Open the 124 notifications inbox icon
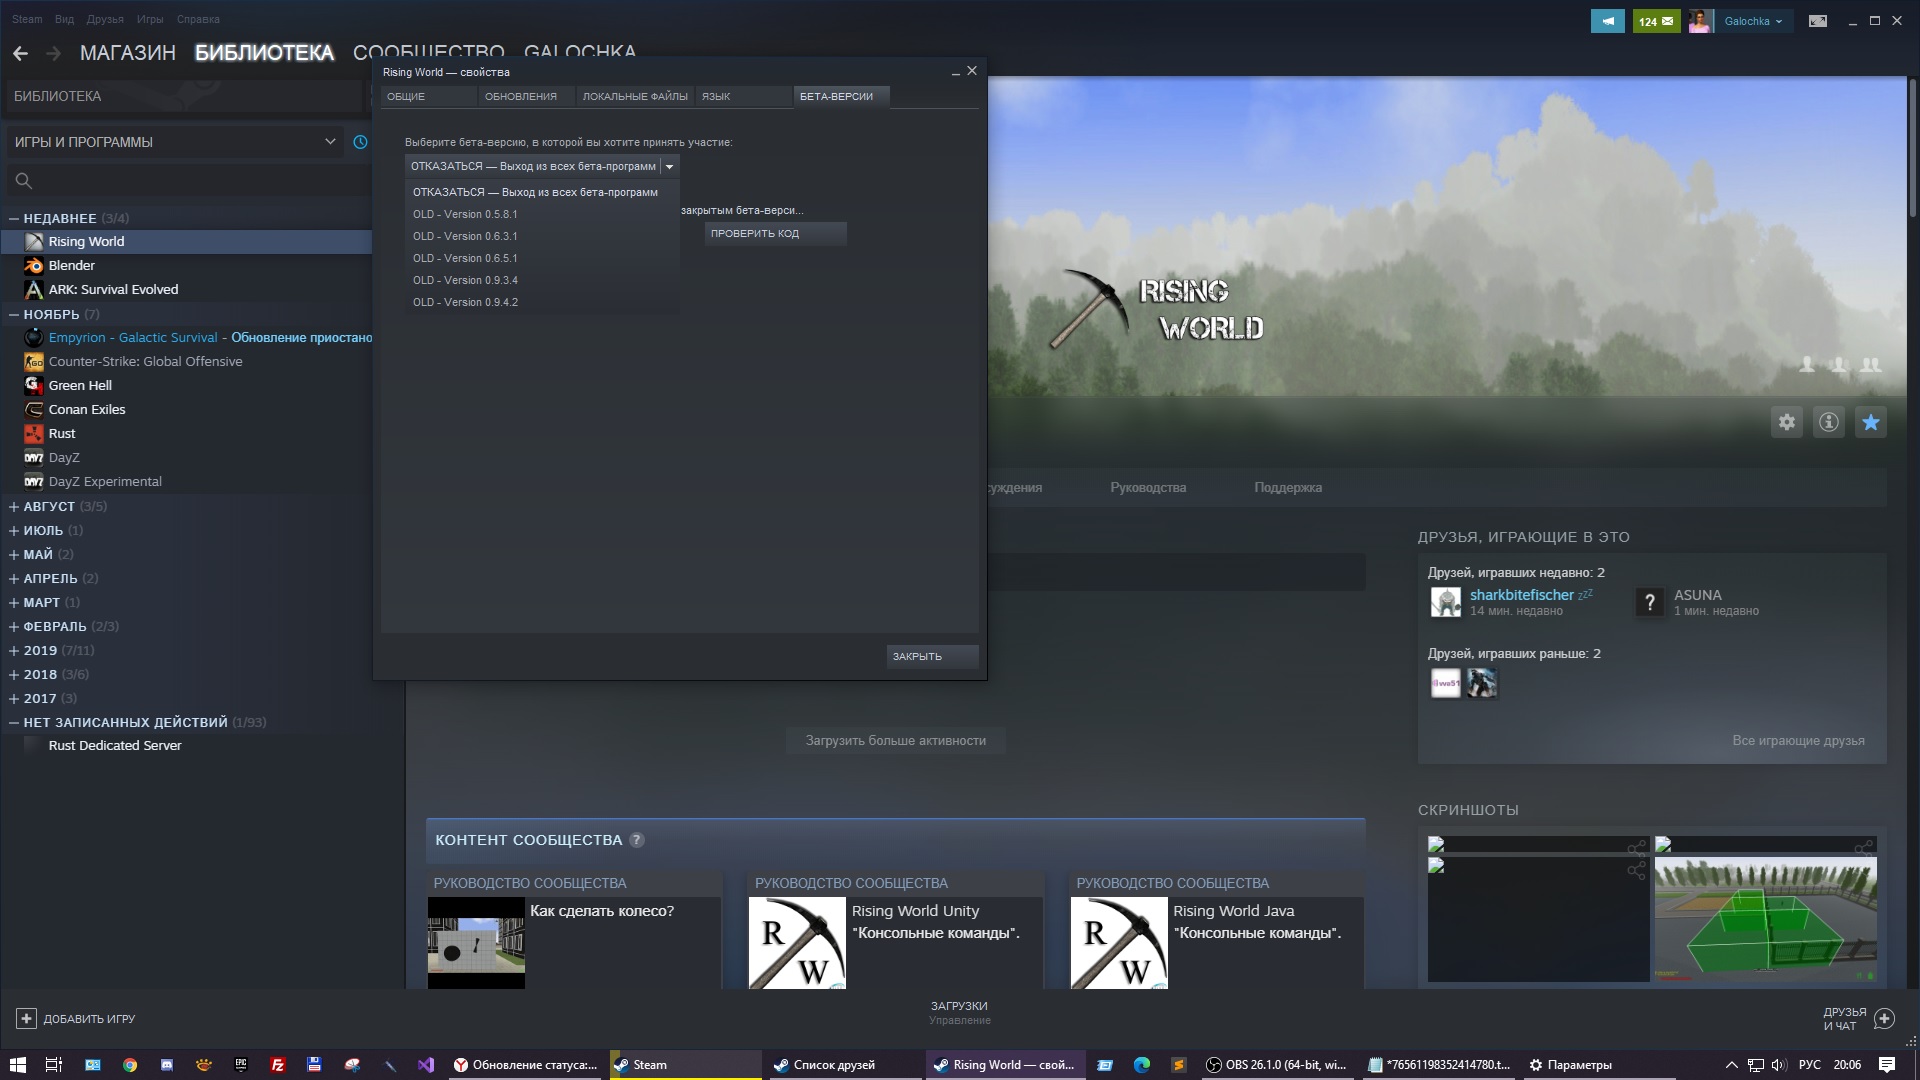This screenshot has width=1920, height=1080. pyautogui.click(x=1656, y=21)
